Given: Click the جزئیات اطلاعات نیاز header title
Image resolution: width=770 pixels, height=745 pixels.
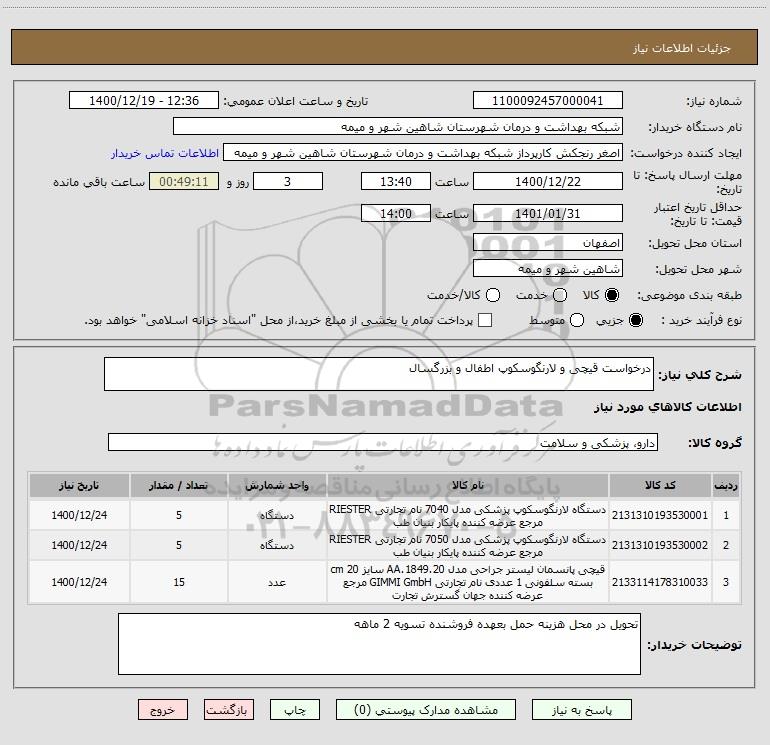Looking at the screenshot, I should coord(682,48).
